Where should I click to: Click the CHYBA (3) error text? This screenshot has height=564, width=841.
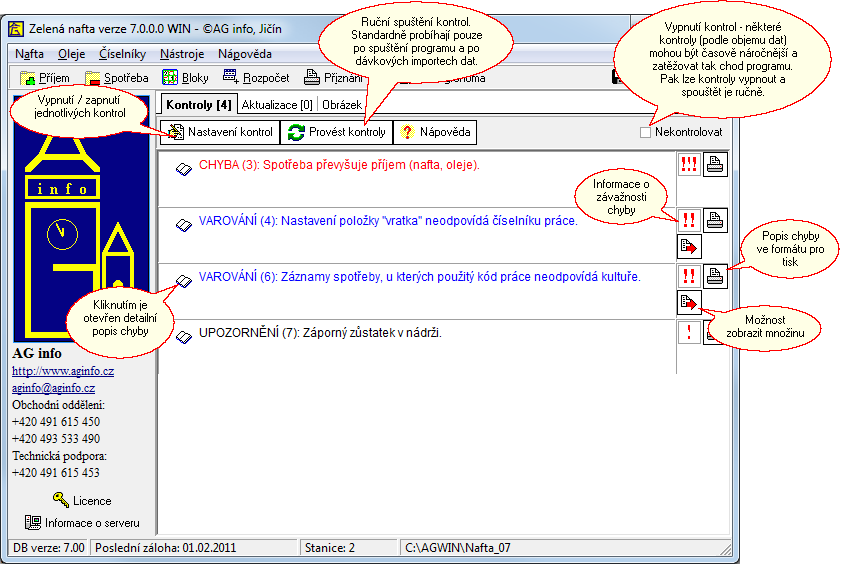point(339,165)
